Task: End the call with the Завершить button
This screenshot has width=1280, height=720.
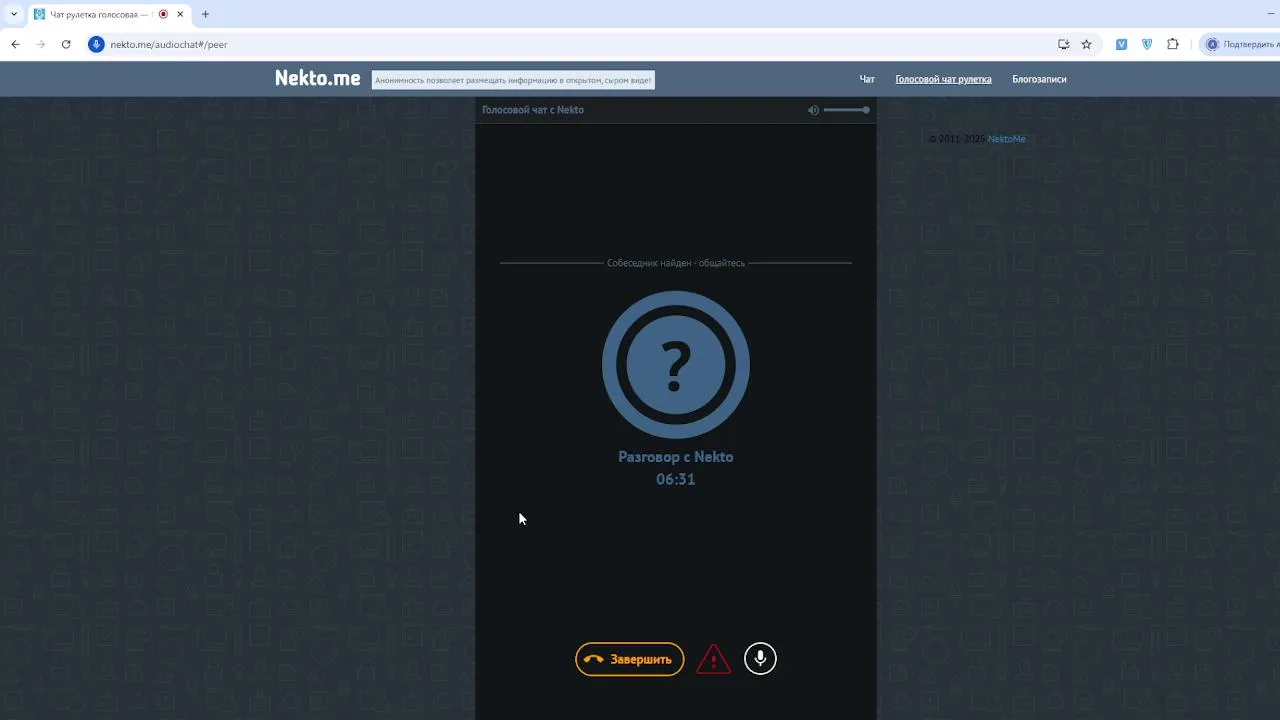Action: (630, 659)
